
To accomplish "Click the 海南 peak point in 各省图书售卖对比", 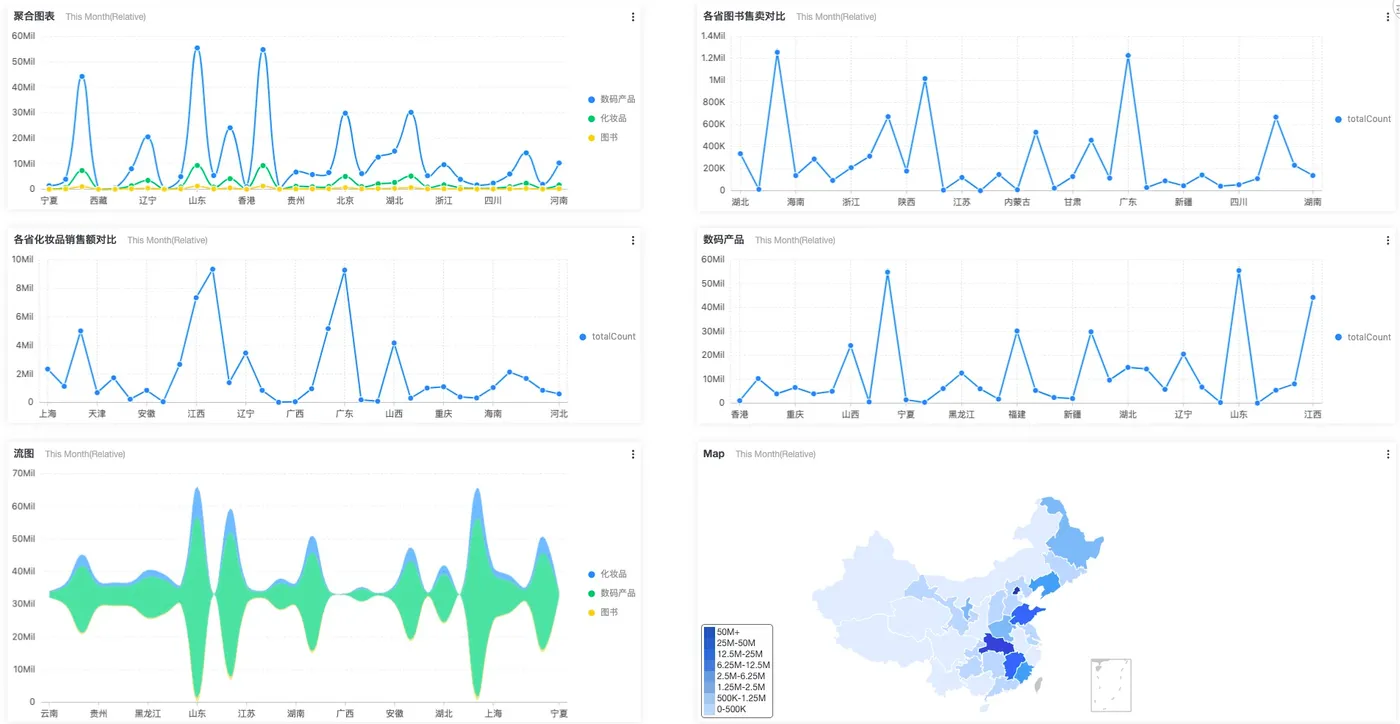I will tap(777, 52).
